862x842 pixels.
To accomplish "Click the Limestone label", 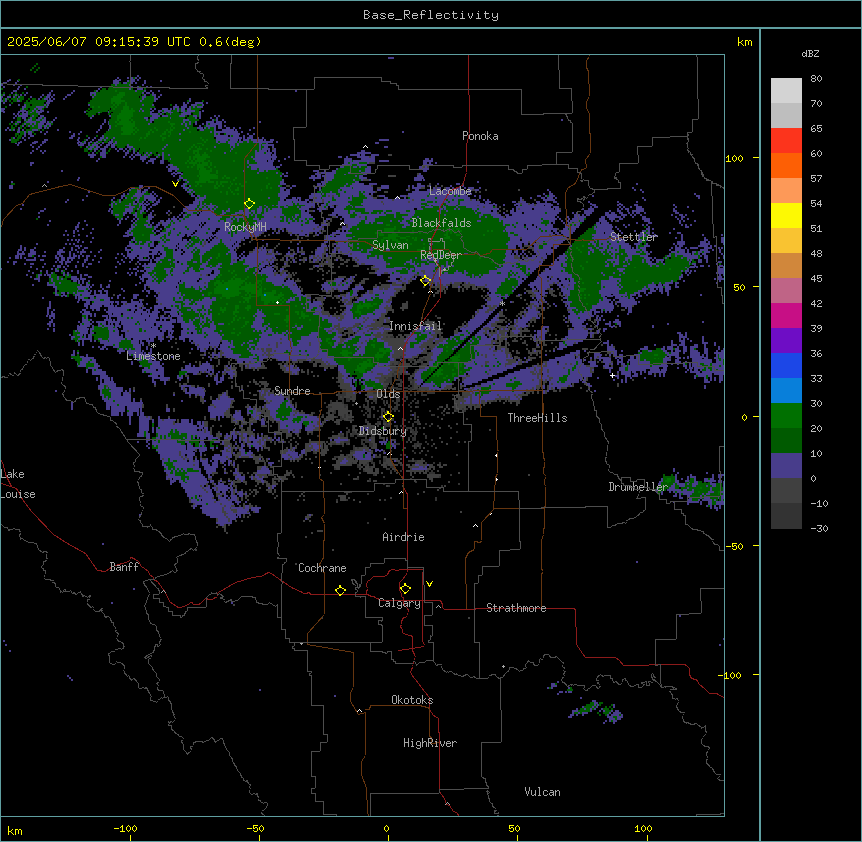I will (x=153, y=356).
